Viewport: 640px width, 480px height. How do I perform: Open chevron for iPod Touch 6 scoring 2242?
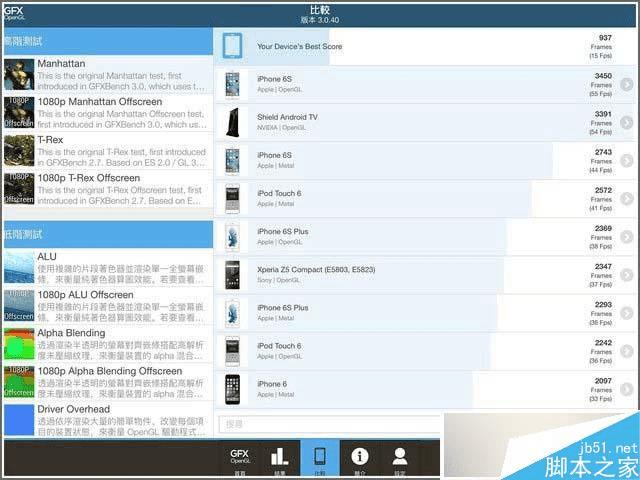(627, 351)
